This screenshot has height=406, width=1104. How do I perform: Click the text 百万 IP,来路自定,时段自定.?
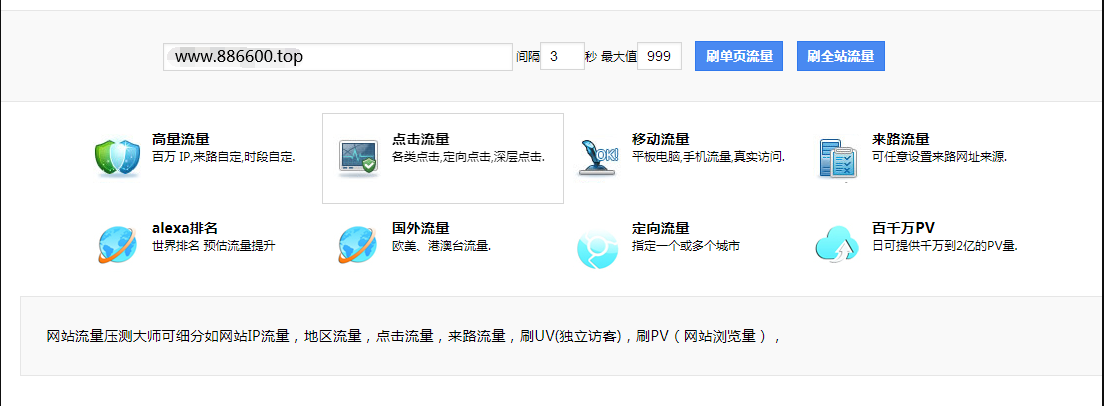coord(223,156)
